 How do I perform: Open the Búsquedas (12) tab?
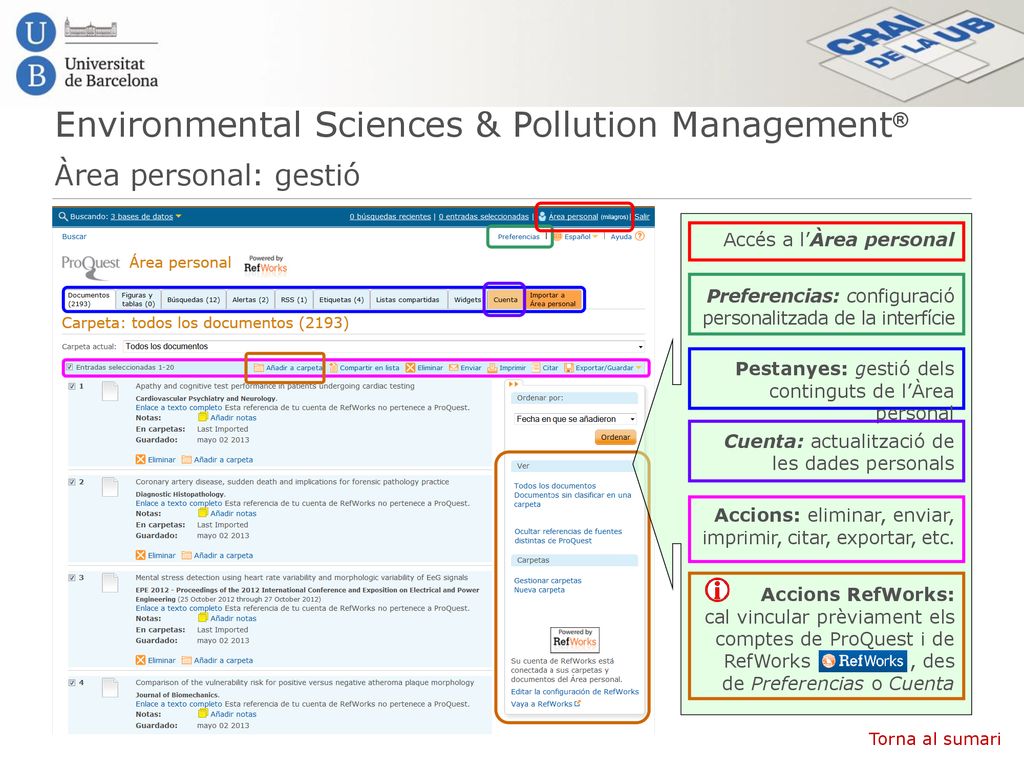tap(193, 300)
